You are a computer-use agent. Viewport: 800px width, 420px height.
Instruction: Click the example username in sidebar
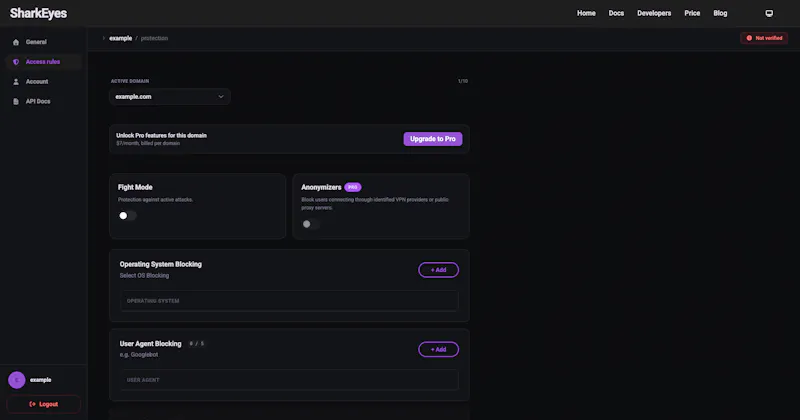[40, 380]
